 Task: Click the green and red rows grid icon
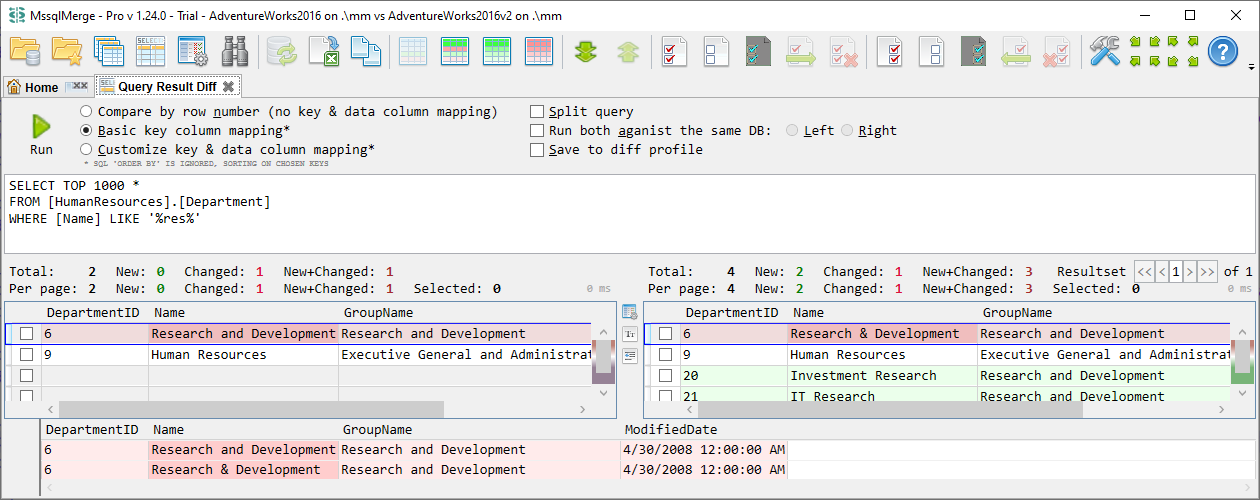(455, 51)
